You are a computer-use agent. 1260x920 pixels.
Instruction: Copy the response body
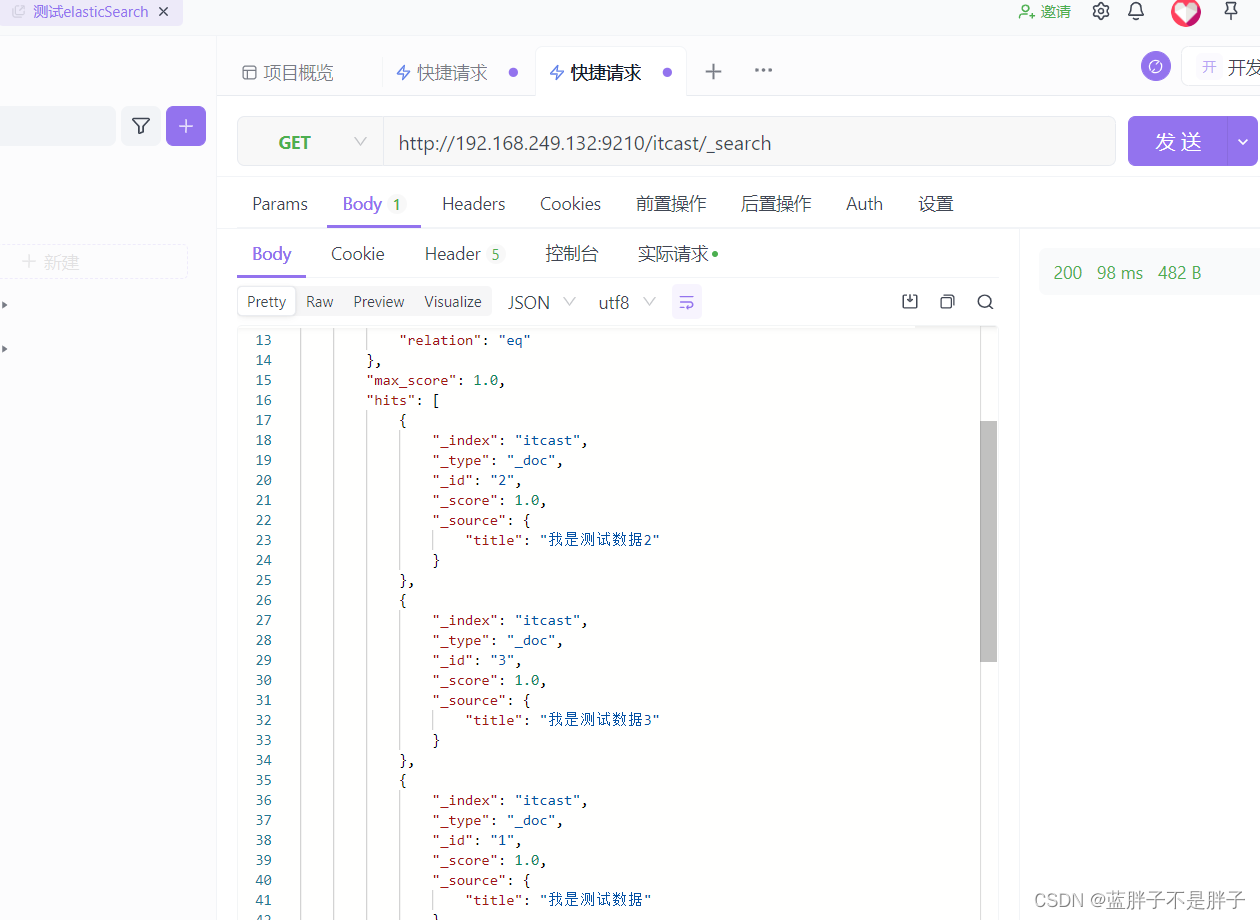click(947, 301)
